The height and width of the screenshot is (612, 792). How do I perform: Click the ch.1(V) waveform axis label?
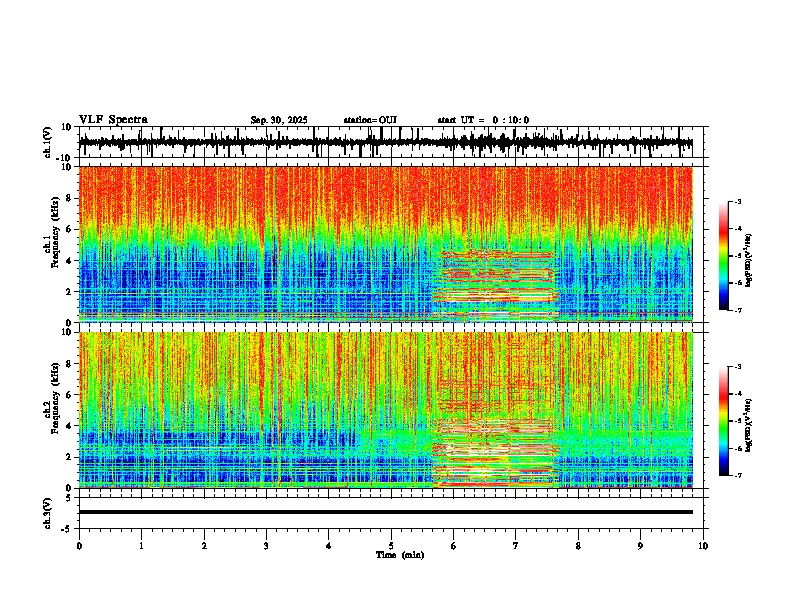(48, 142)
